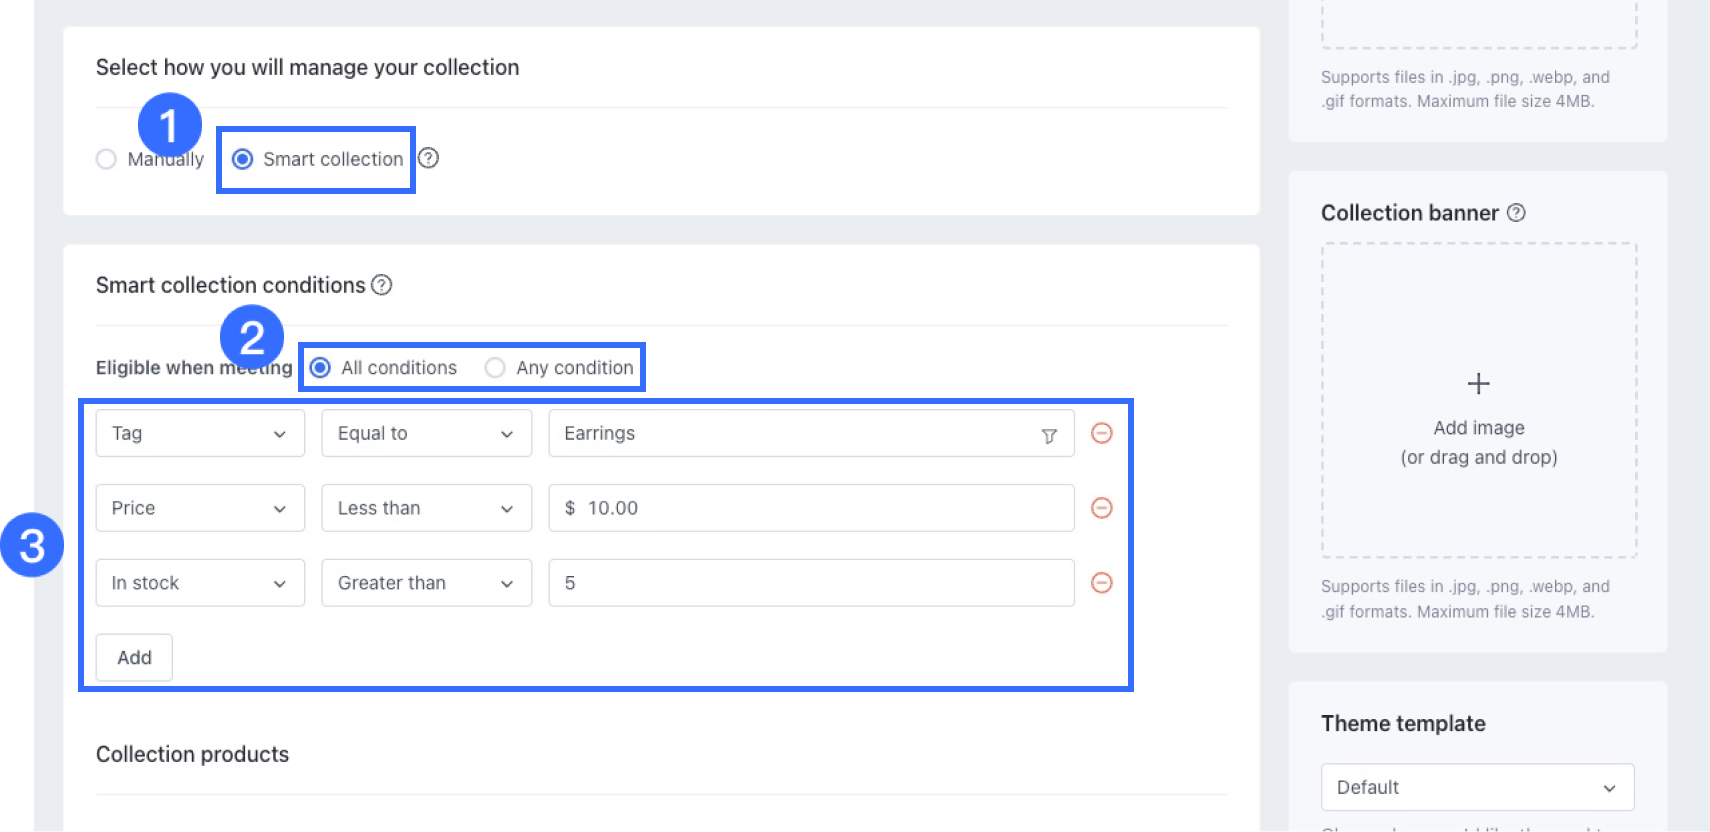
Task: Open the Theme template Default dropdown
Action: click(1477, 787)
